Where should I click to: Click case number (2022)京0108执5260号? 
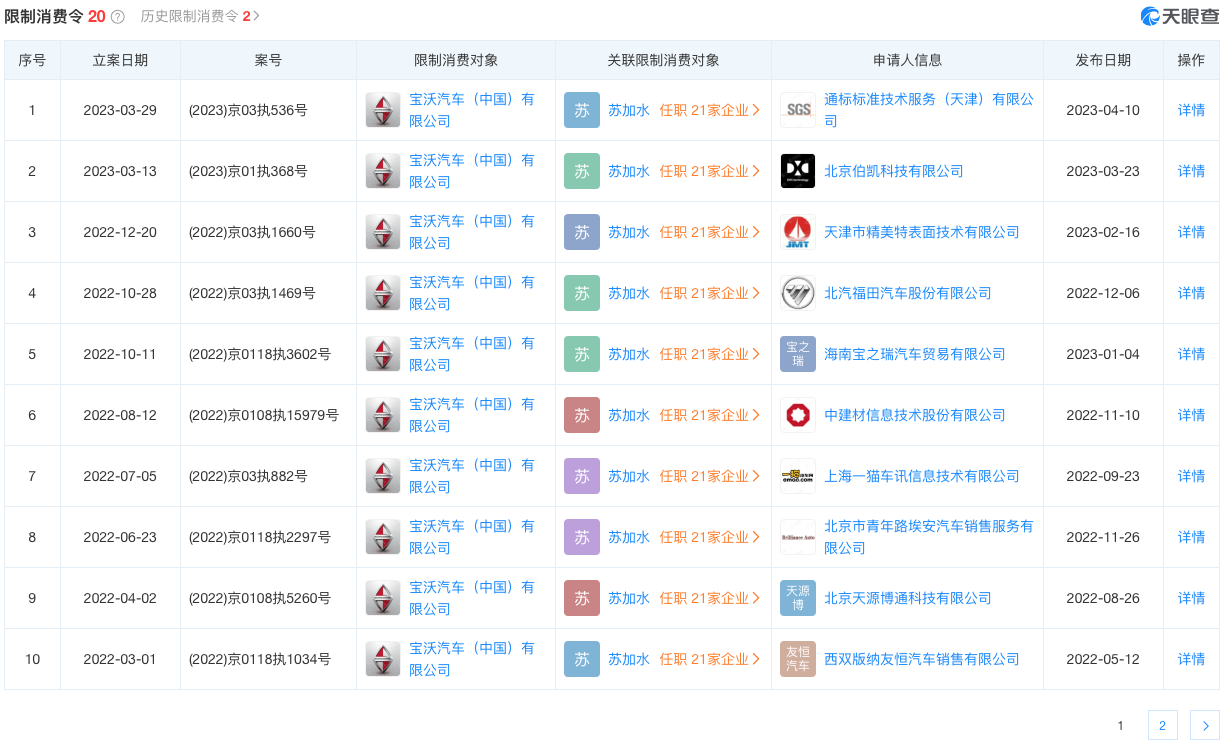coord(260,598)
